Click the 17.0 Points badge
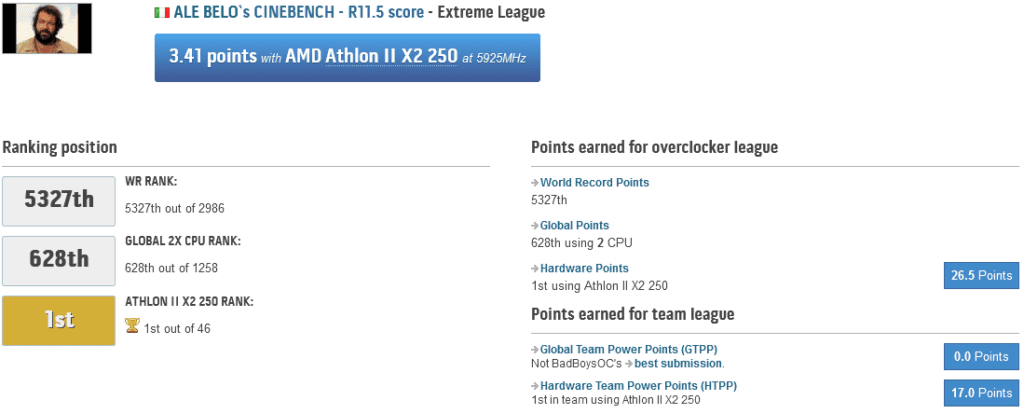The height and width of the screenshot is (414, 1024). coord(982,393)
